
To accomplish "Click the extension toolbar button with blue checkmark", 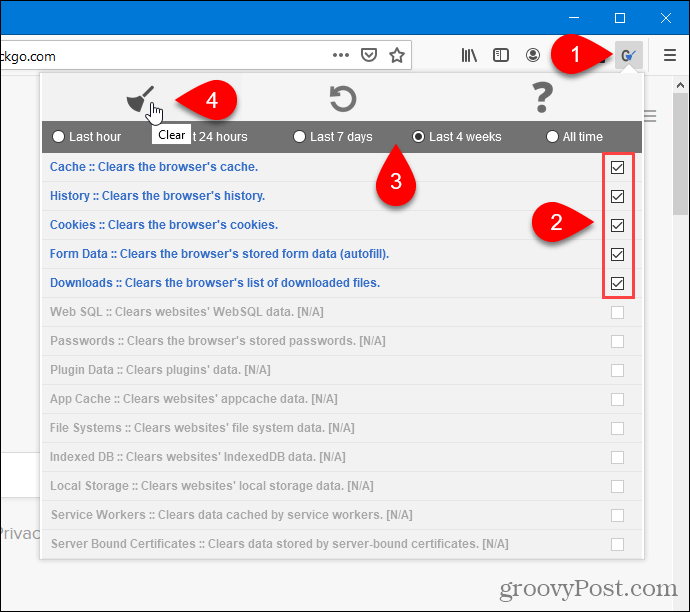I will tap(629, 55).
